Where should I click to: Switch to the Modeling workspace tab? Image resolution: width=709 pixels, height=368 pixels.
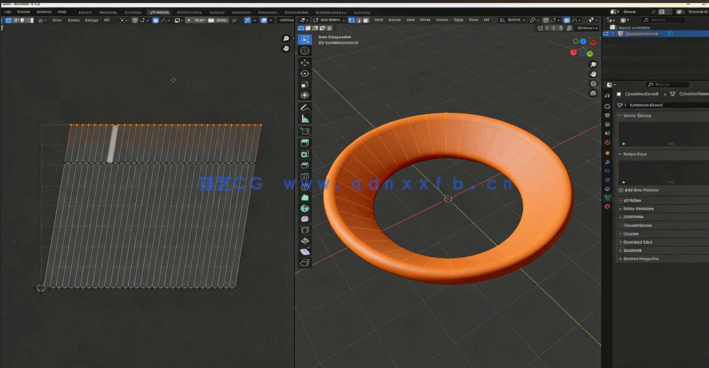pos(108,12)
